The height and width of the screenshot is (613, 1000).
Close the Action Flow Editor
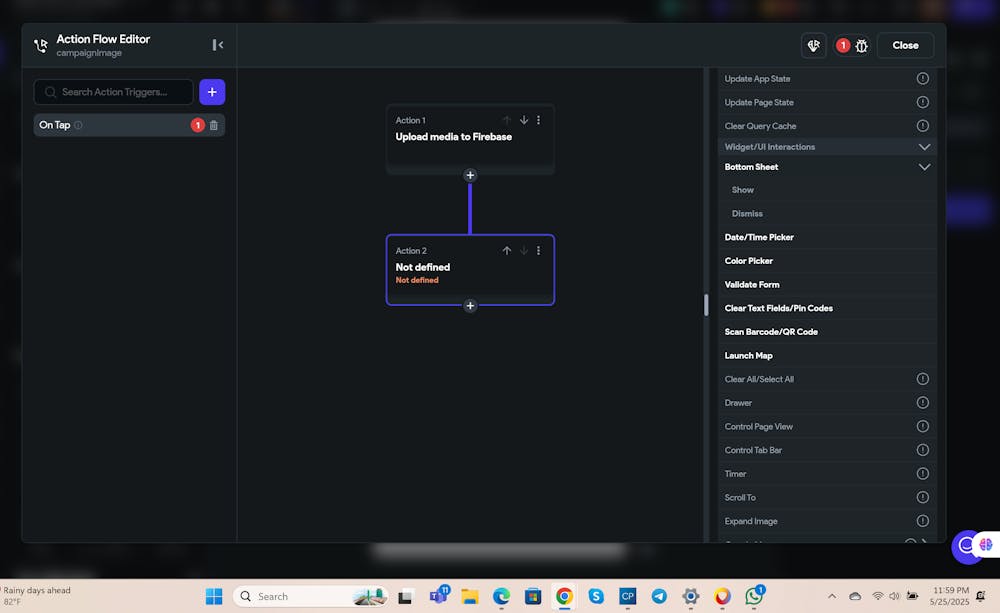(905, 45)
